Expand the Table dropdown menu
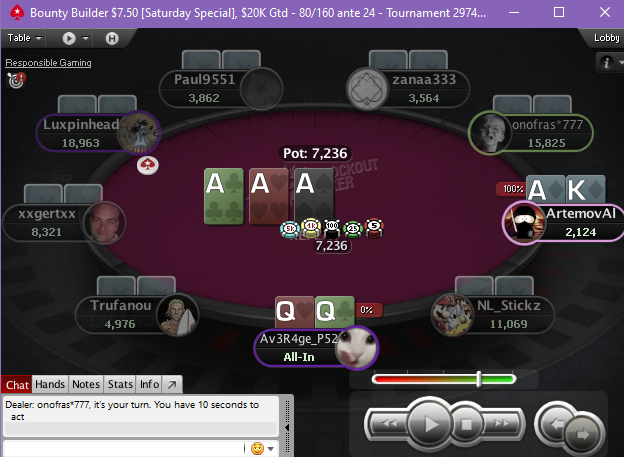This screenshot has width=624, height=457. click(24, 38)
